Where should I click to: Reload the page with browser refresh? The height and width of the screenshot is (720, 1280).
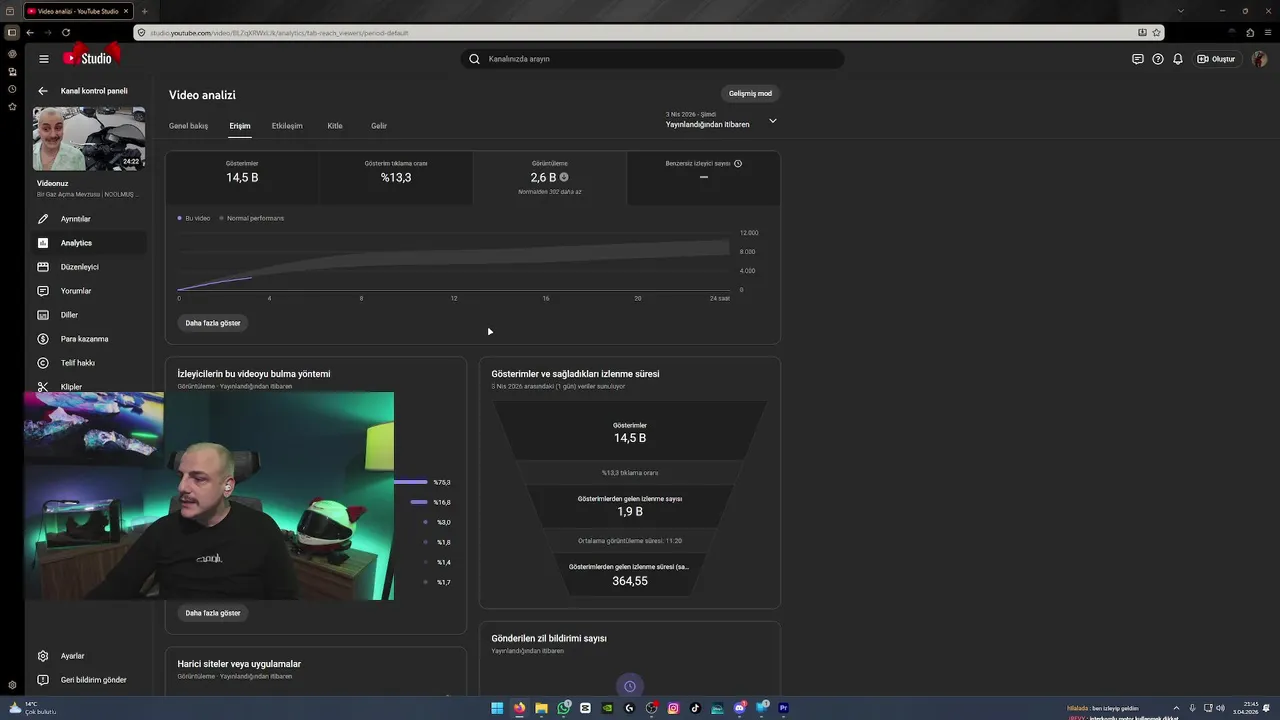(66, 32)
